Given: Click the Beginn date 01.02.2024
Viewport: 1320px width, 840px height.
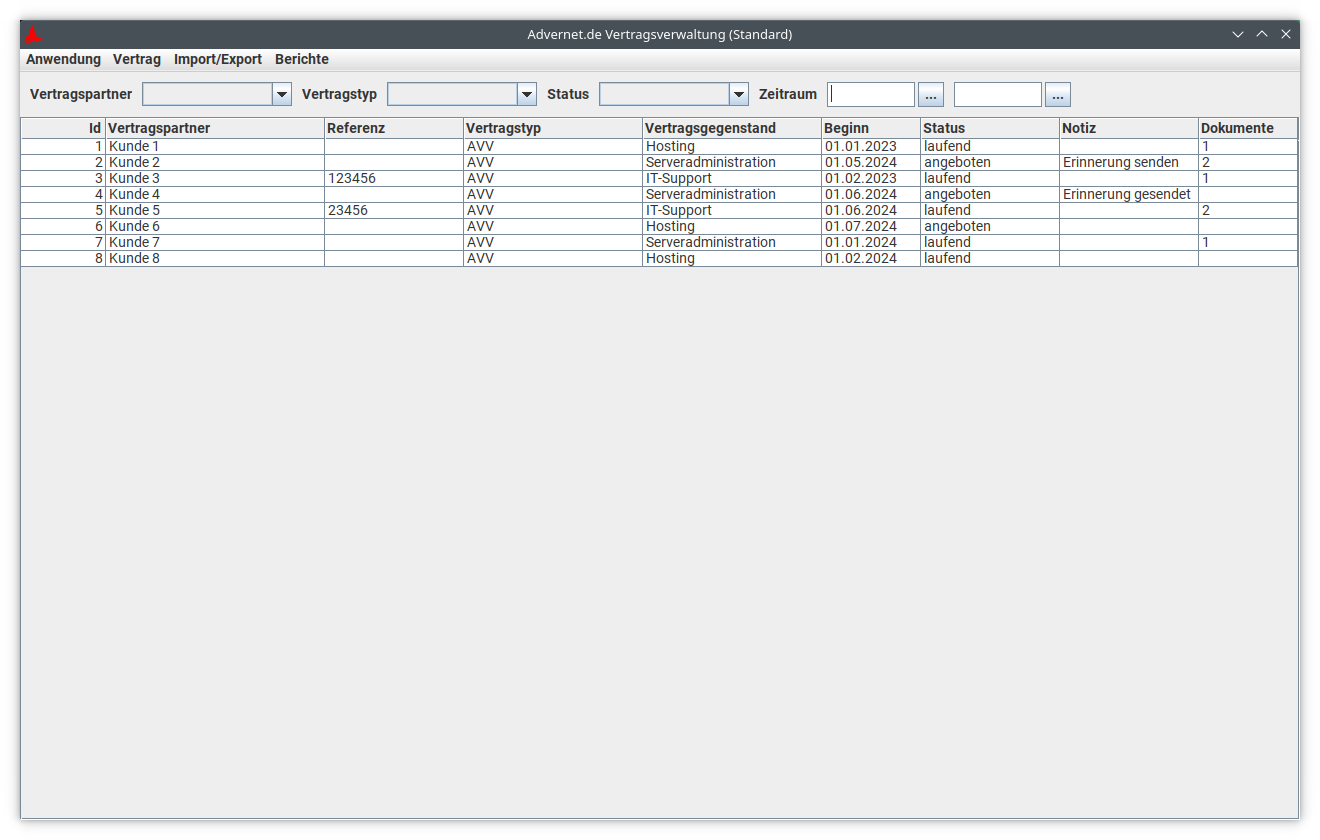Looking at the screenshot, I should pos(861,258).
